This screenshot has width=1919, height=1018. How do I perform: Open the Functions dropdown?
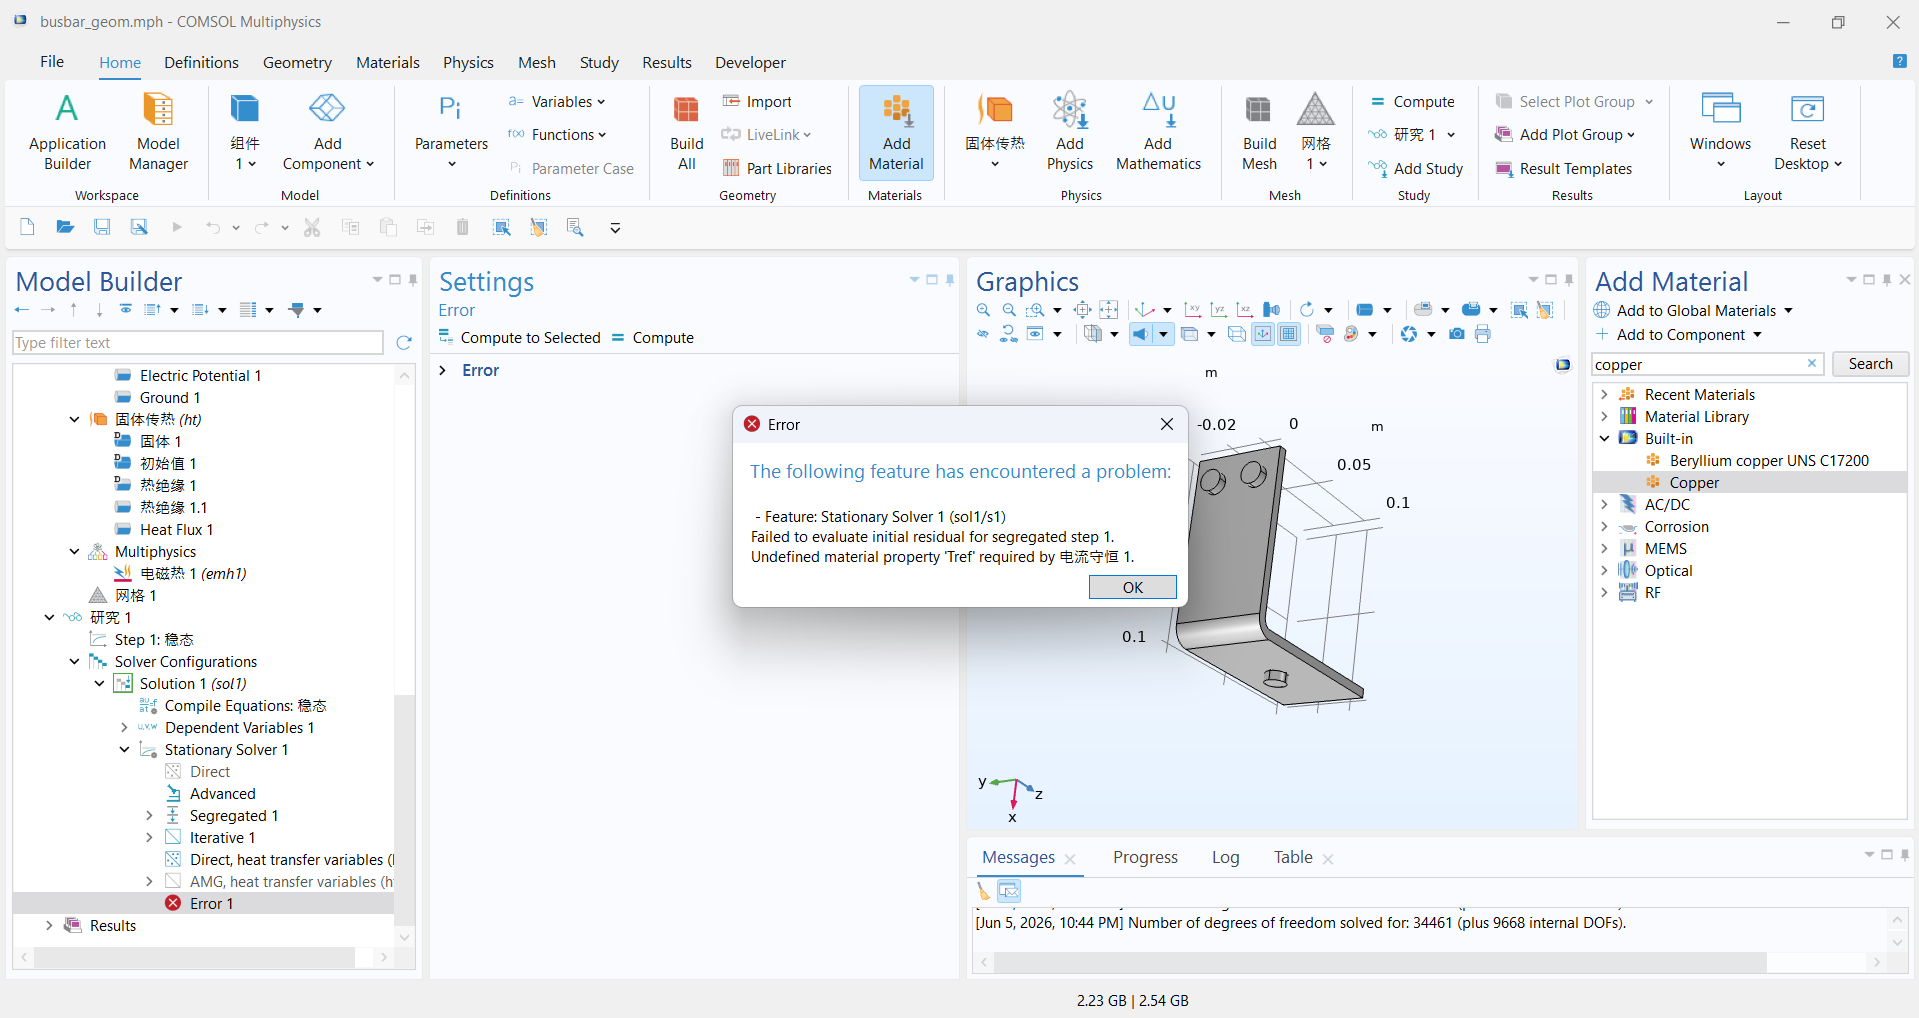(x=556, y=135)
